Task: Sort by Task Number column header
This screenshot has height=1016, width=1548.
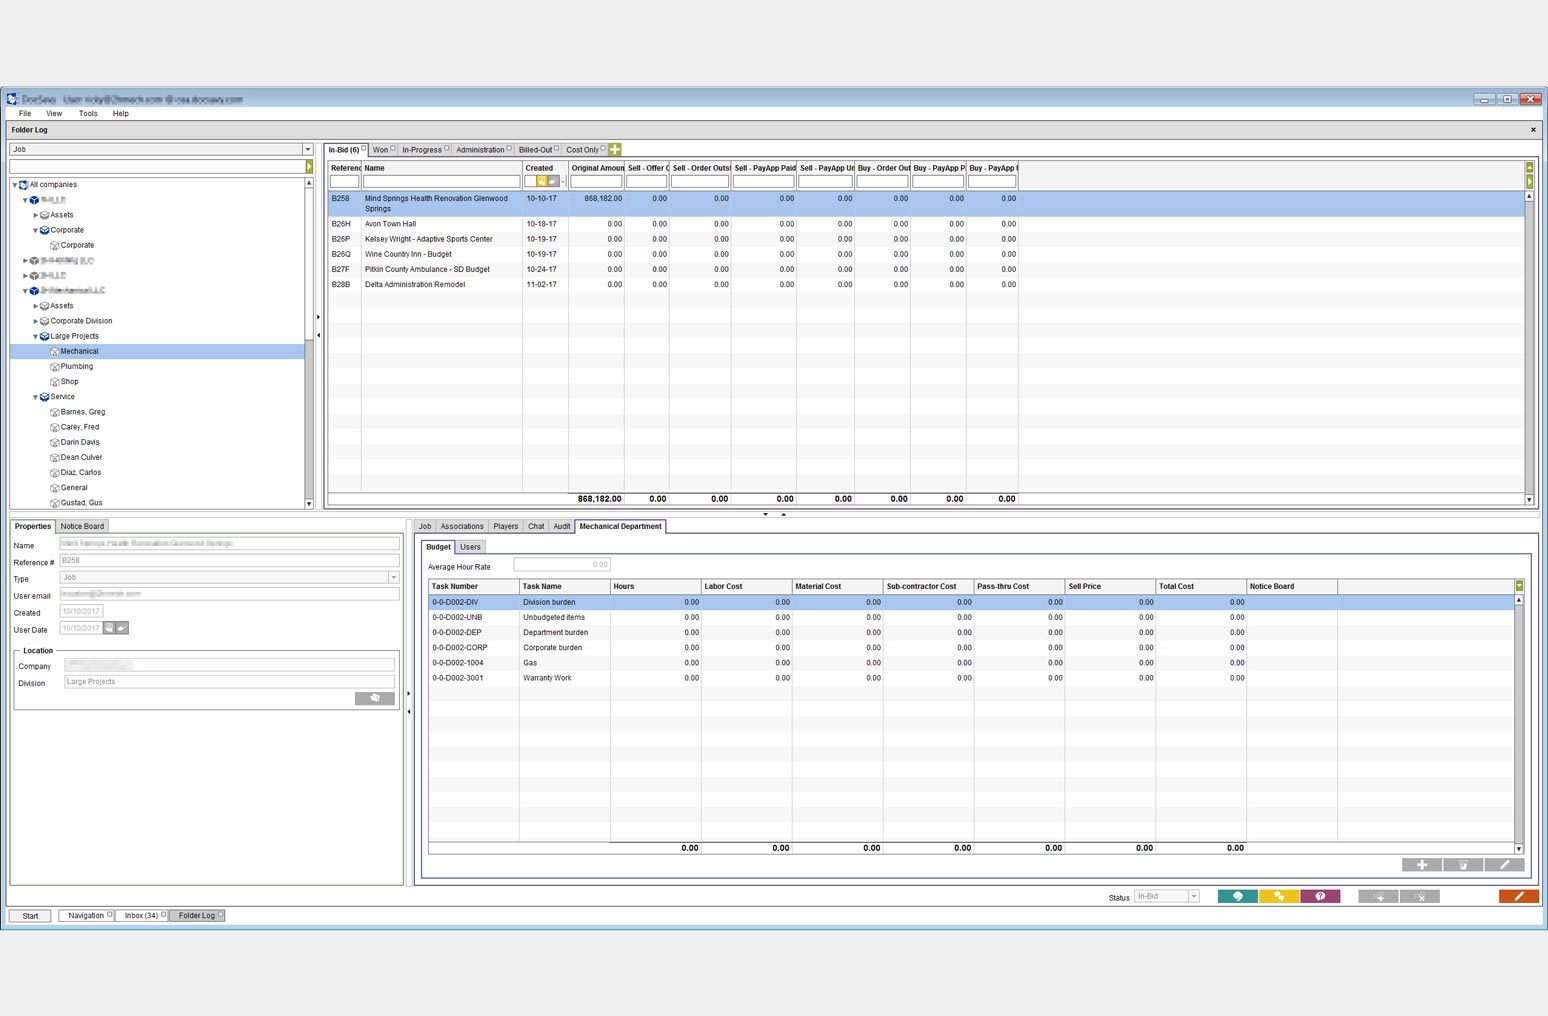Action: coord(474,586)
